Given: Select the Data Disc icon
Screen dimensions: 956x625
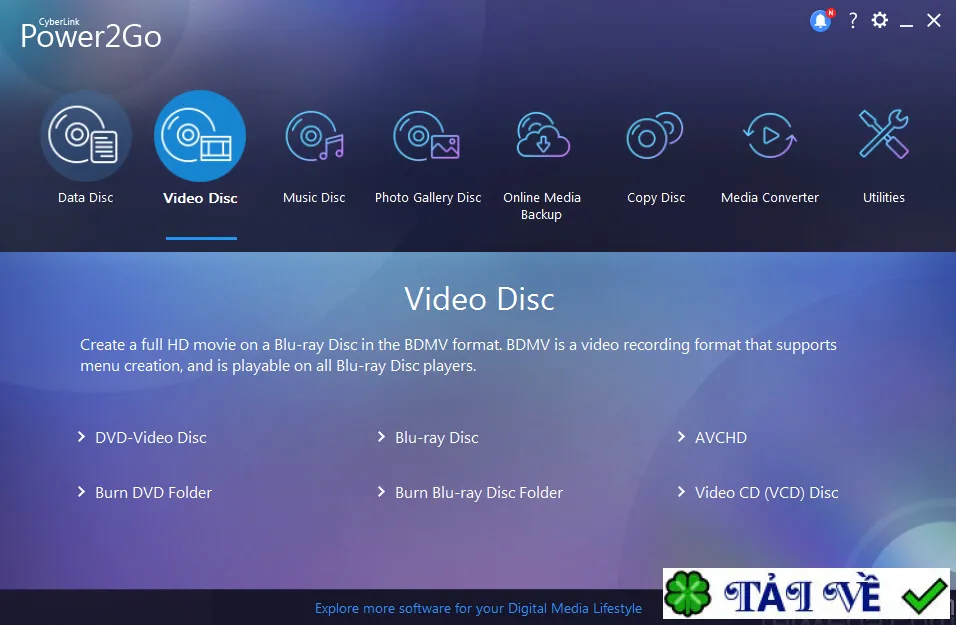Looking at the screenshot, I should [85, 136].
